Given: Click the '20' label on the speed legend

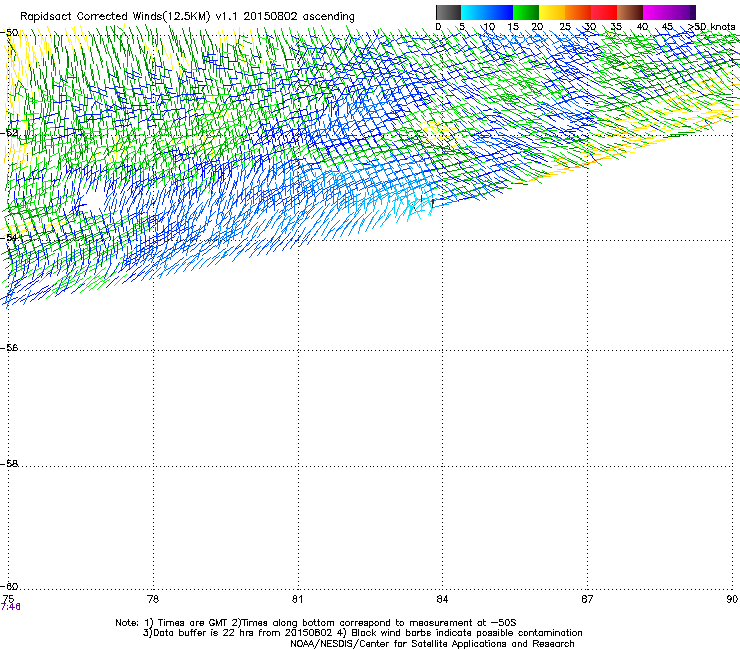Looking at the screenshot, I should pyautogui.click(x=537, y=27).
